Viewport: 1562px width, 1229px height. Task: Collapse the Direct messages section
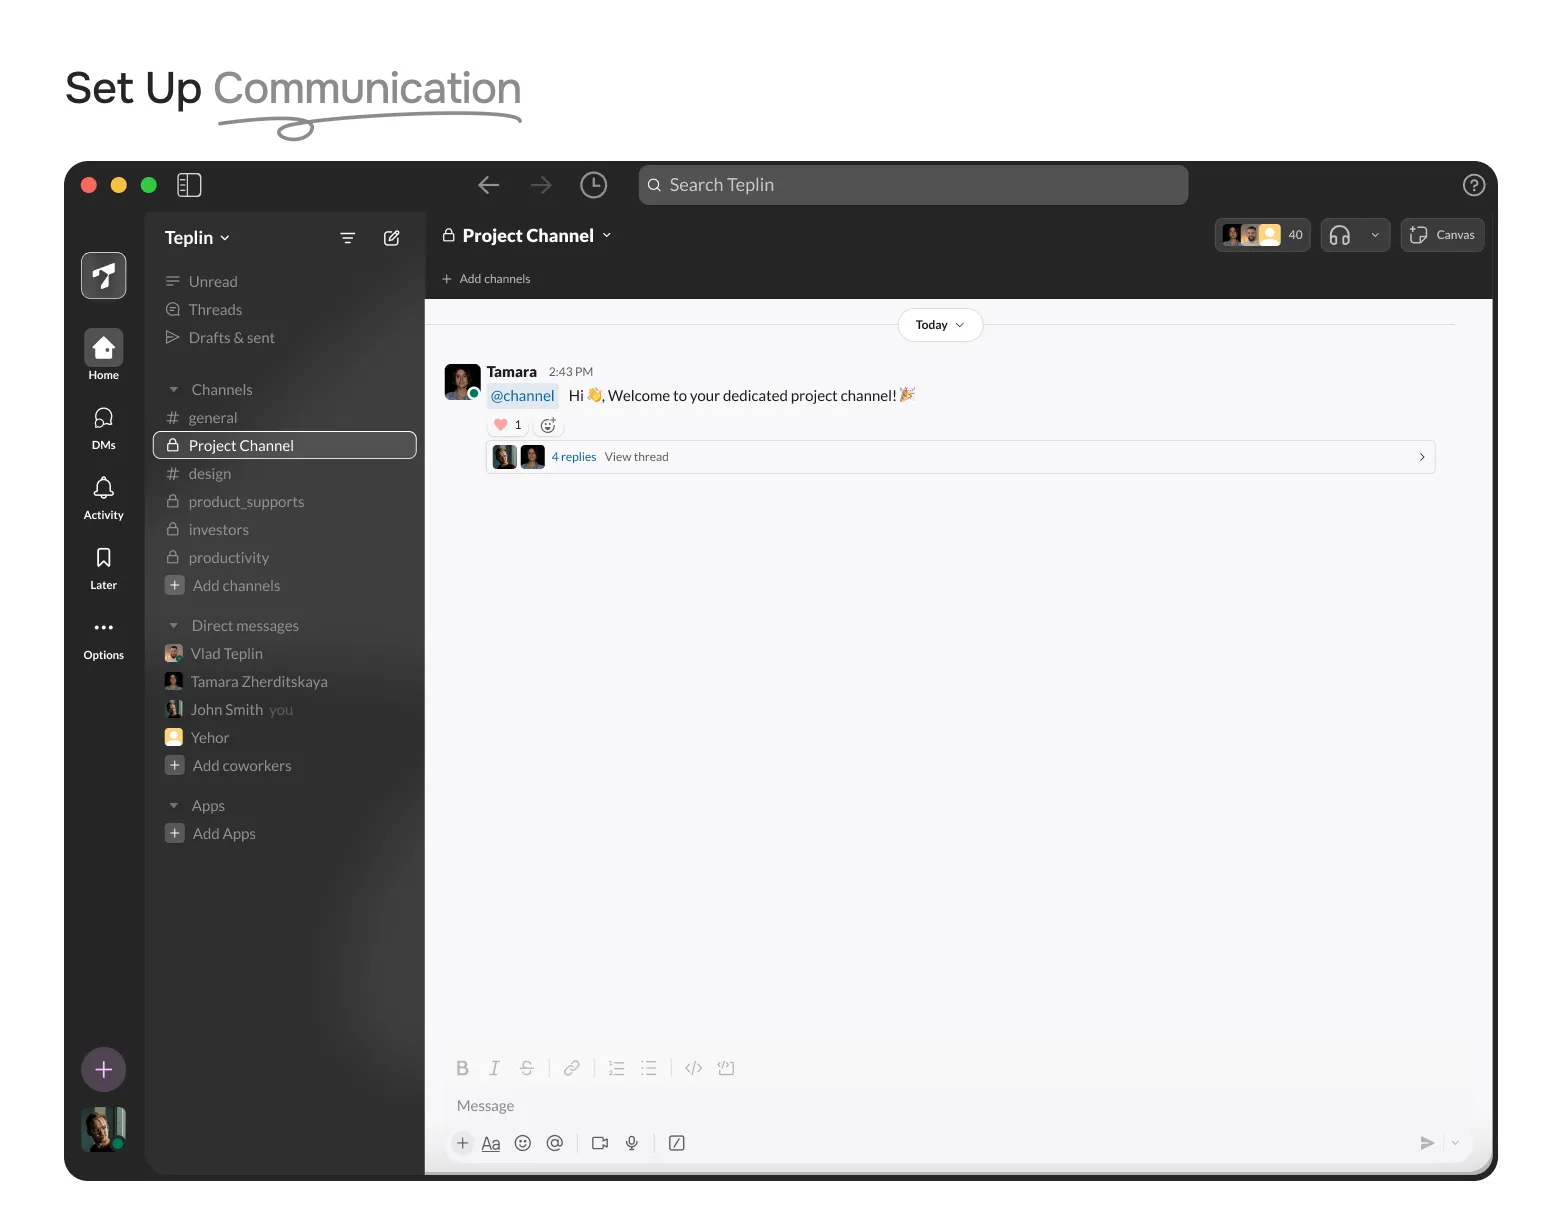(x=174, y=626)
